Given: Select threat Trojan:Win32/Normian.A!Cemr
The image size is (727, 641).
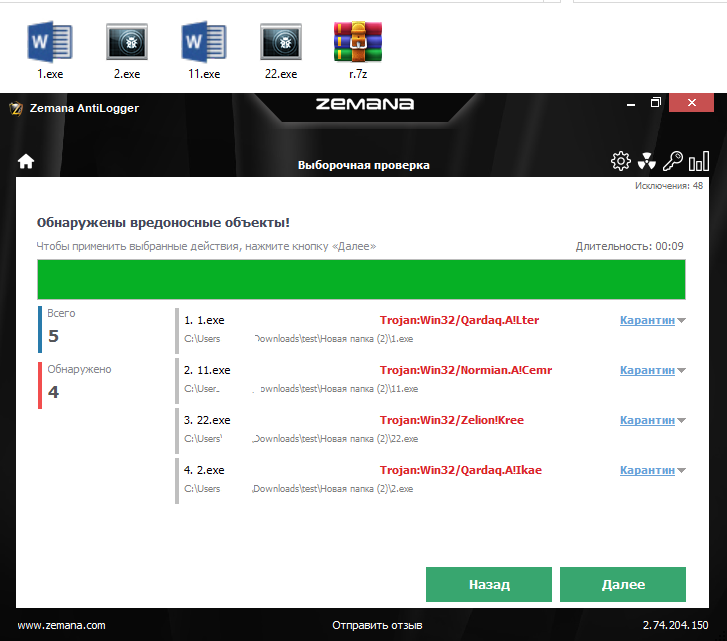Looking at the screenshot, I should coord(466,370).
